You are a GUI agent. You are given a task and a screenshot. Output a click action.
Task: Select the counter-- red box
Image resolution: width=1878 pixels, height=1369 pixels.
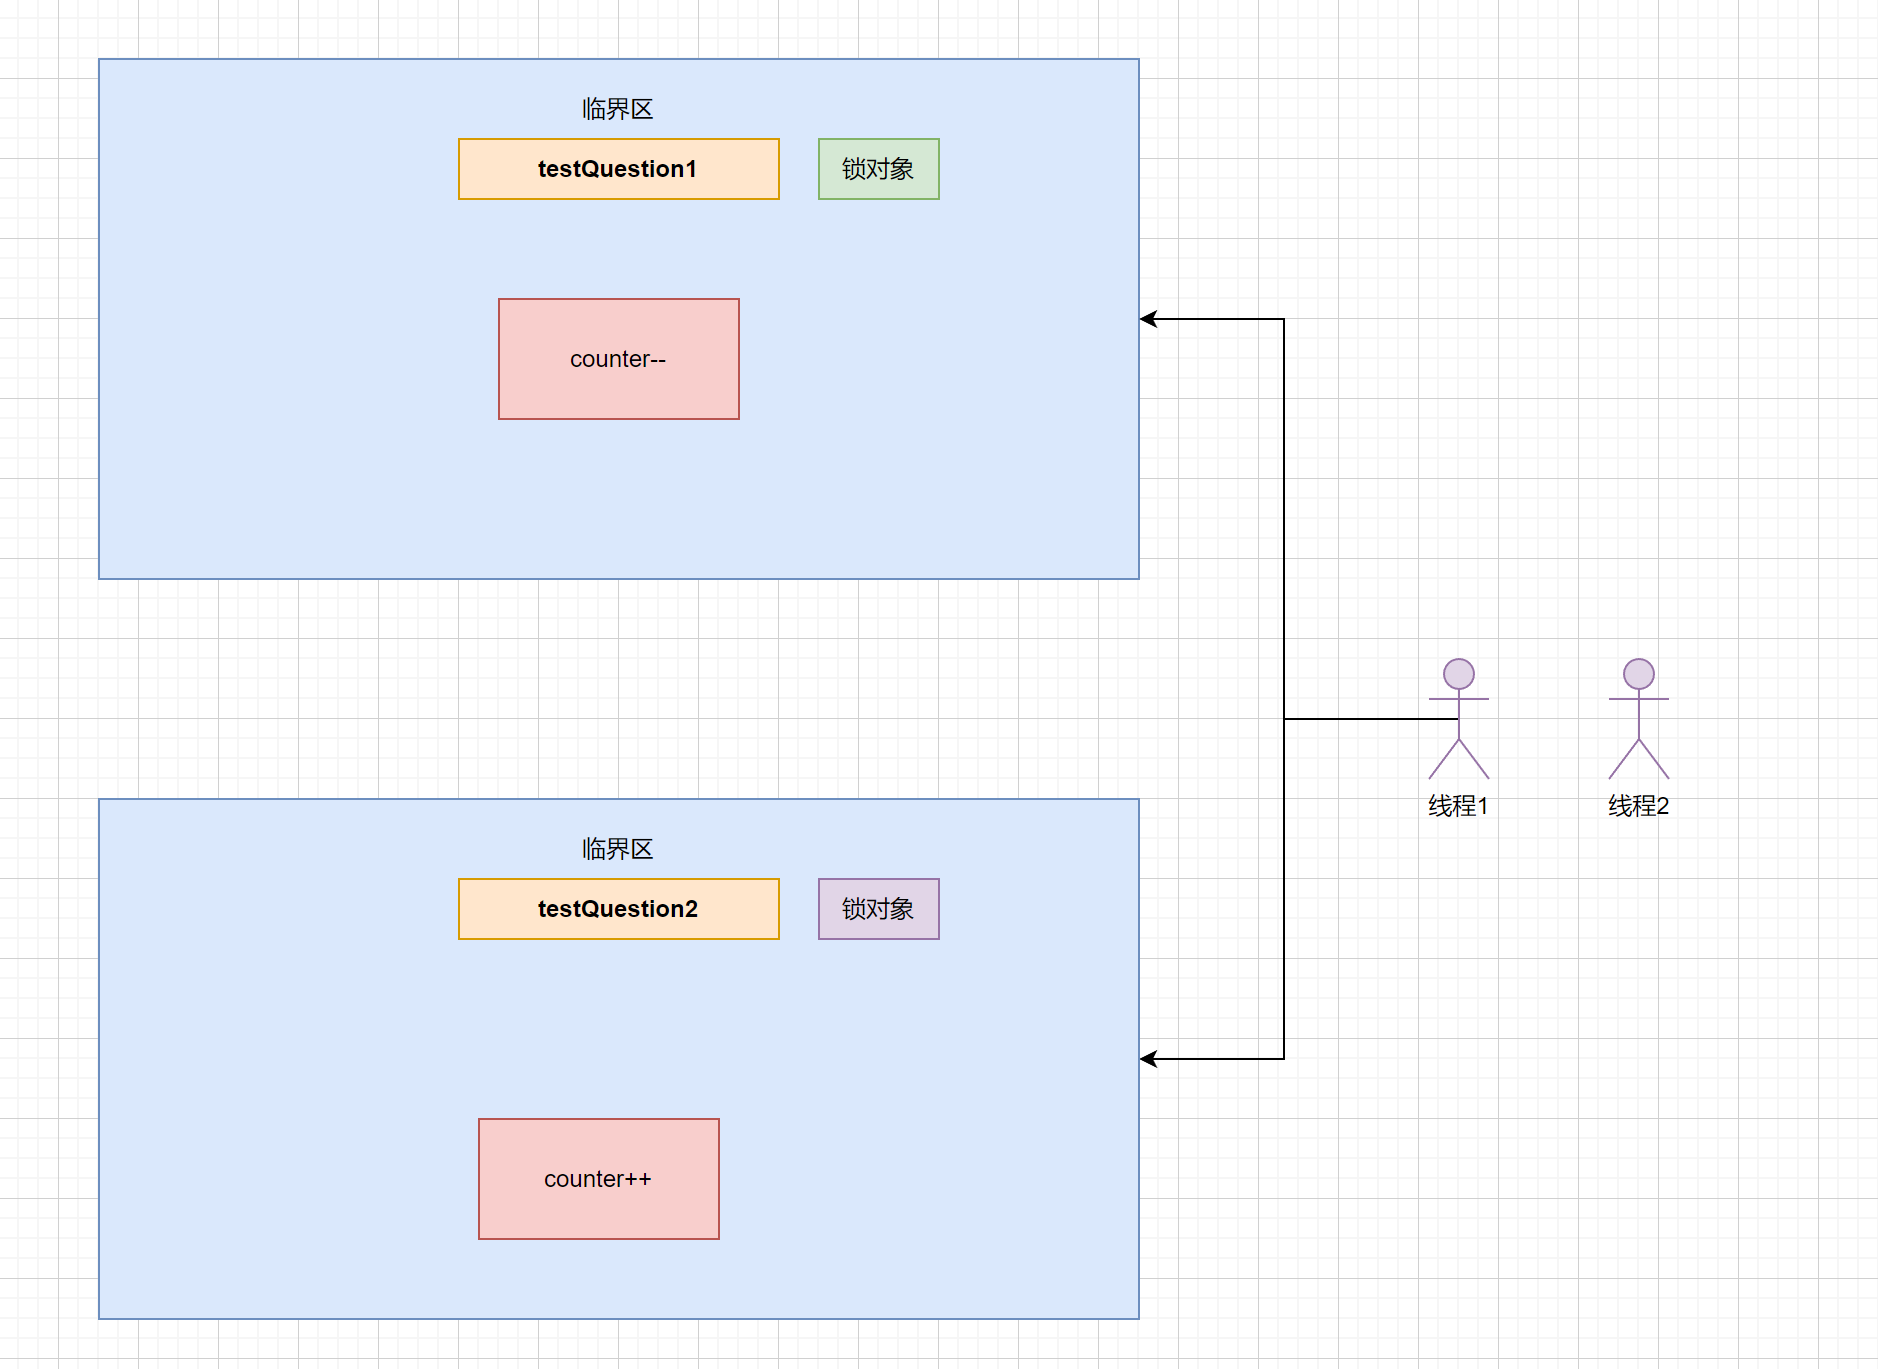click(618, 359)
